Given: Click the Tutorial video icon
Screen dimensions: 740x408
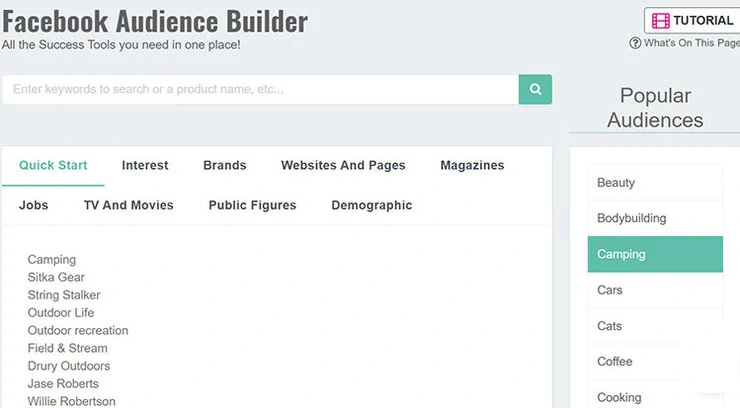Looking at the screenshot, I should (660, 21).
